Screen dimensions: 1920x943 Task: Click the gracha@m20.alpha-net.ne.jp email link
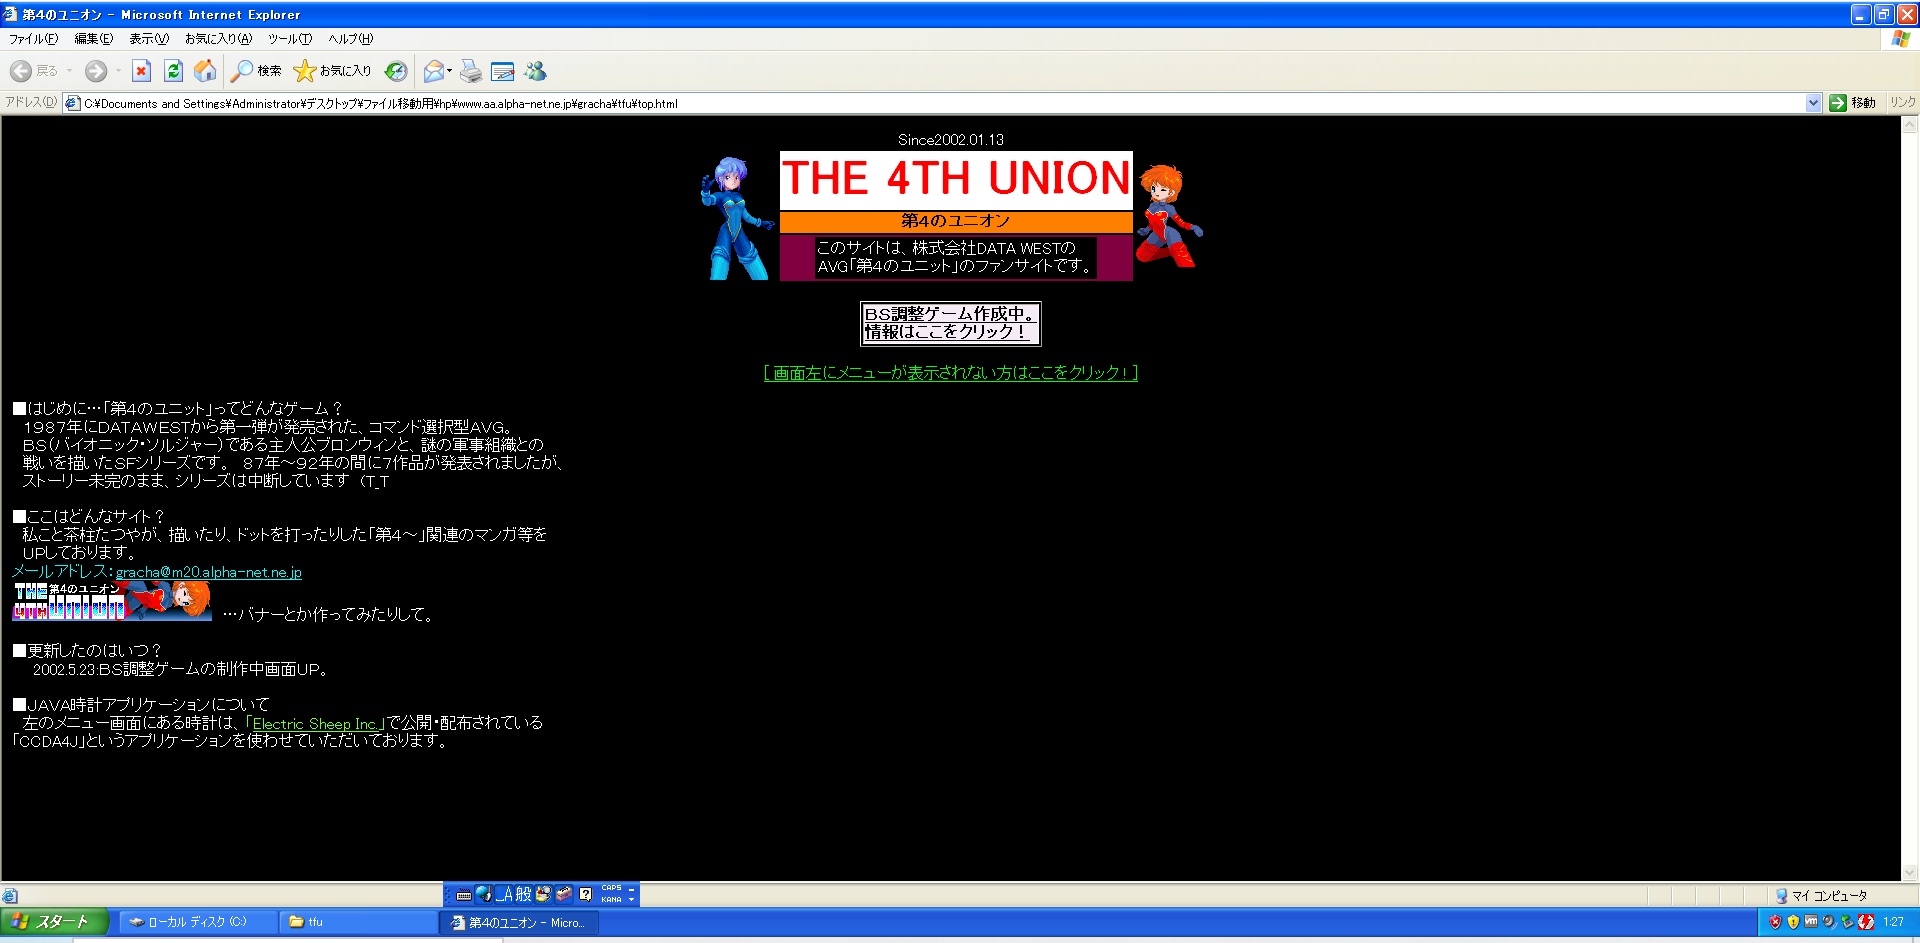(209, 572)
